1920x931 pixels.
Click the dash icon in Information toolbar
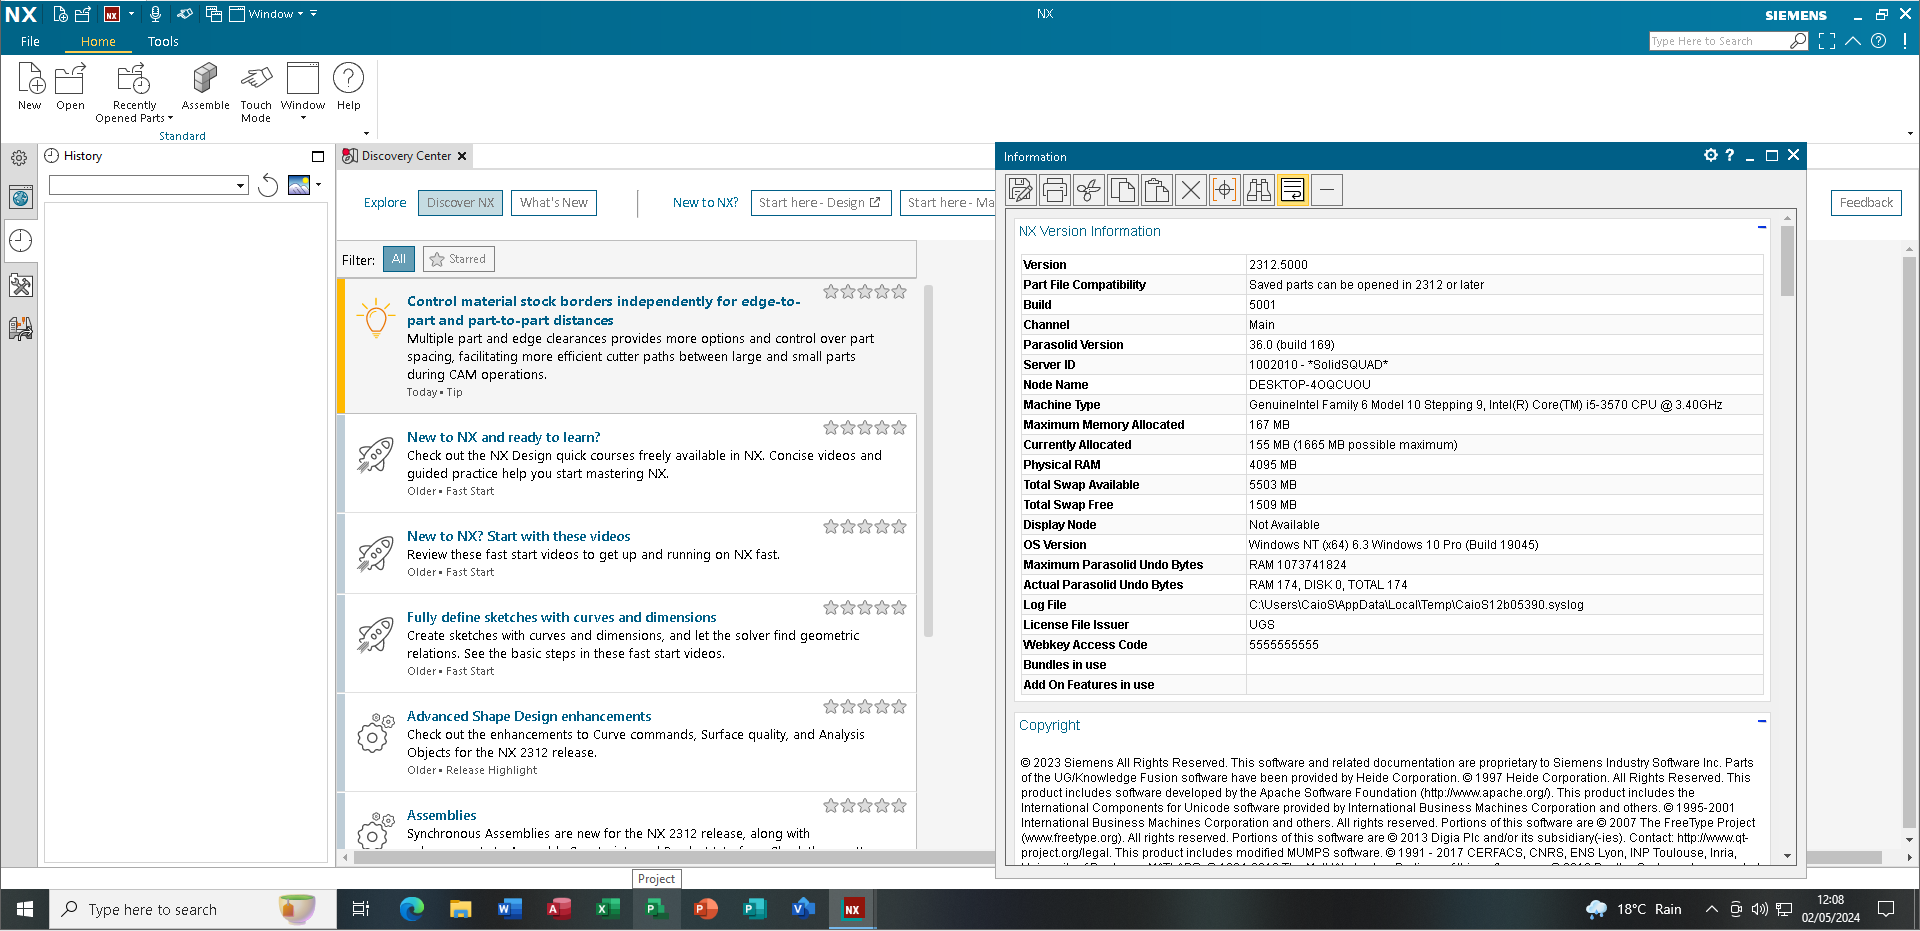point(1327,190)
